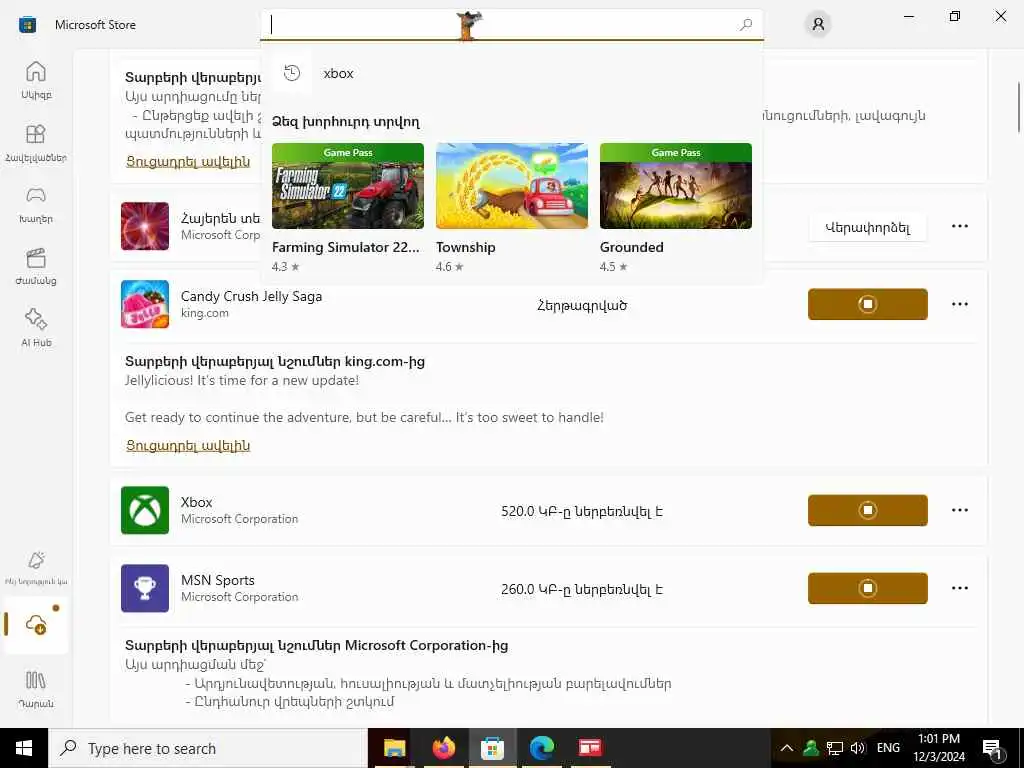Open the Windows Start menu
The image size is (1024, 768).
(x=24, y=748)
